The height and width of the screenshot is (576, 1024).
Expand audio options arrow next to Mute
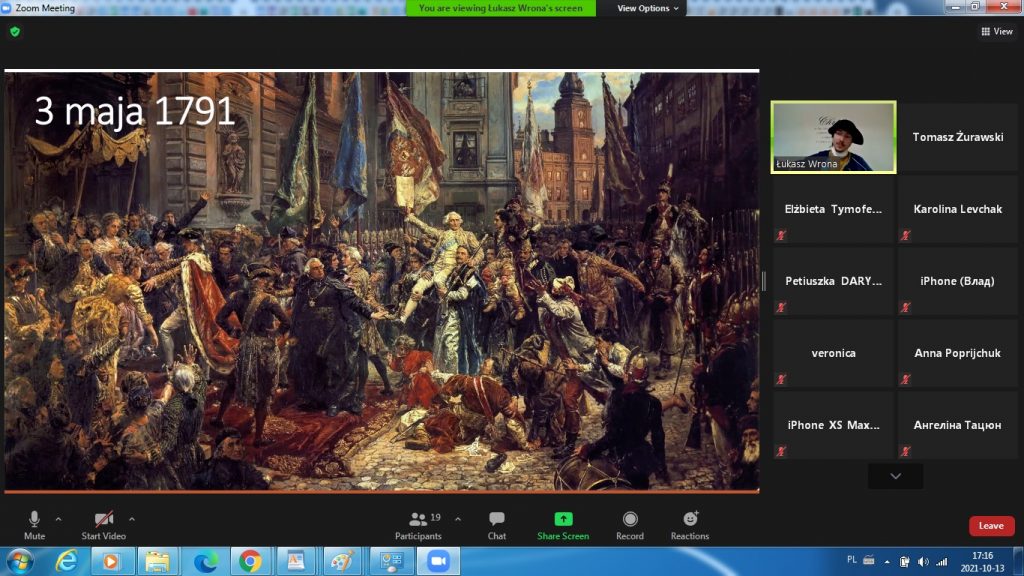pos(58,519)
